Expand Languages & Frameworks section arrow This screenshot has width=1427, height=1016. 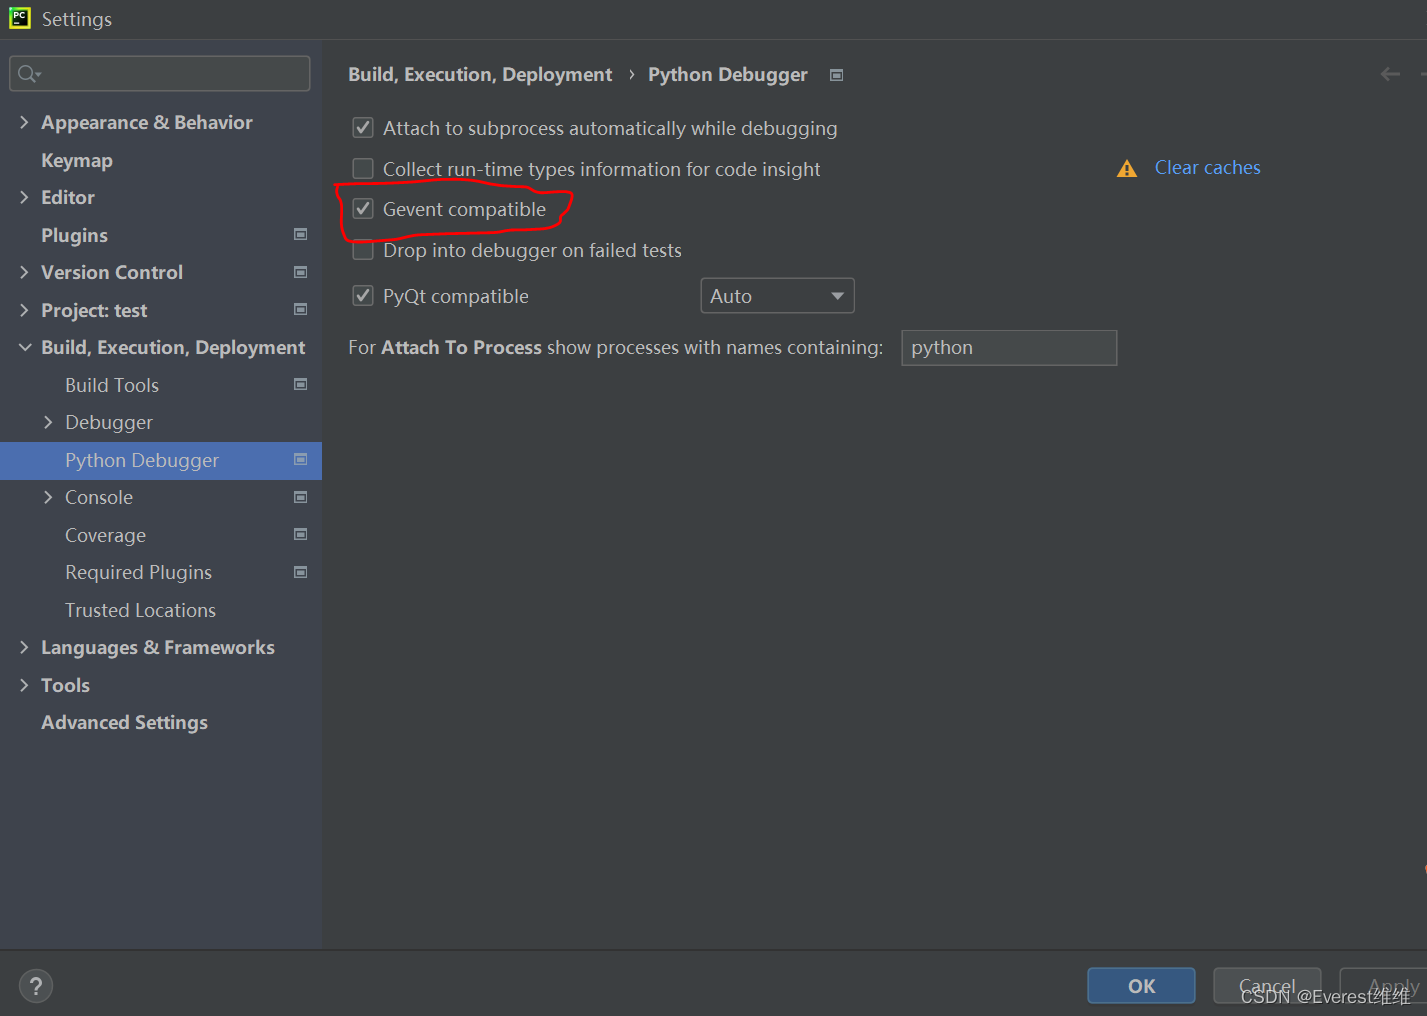tap(24, 647)
